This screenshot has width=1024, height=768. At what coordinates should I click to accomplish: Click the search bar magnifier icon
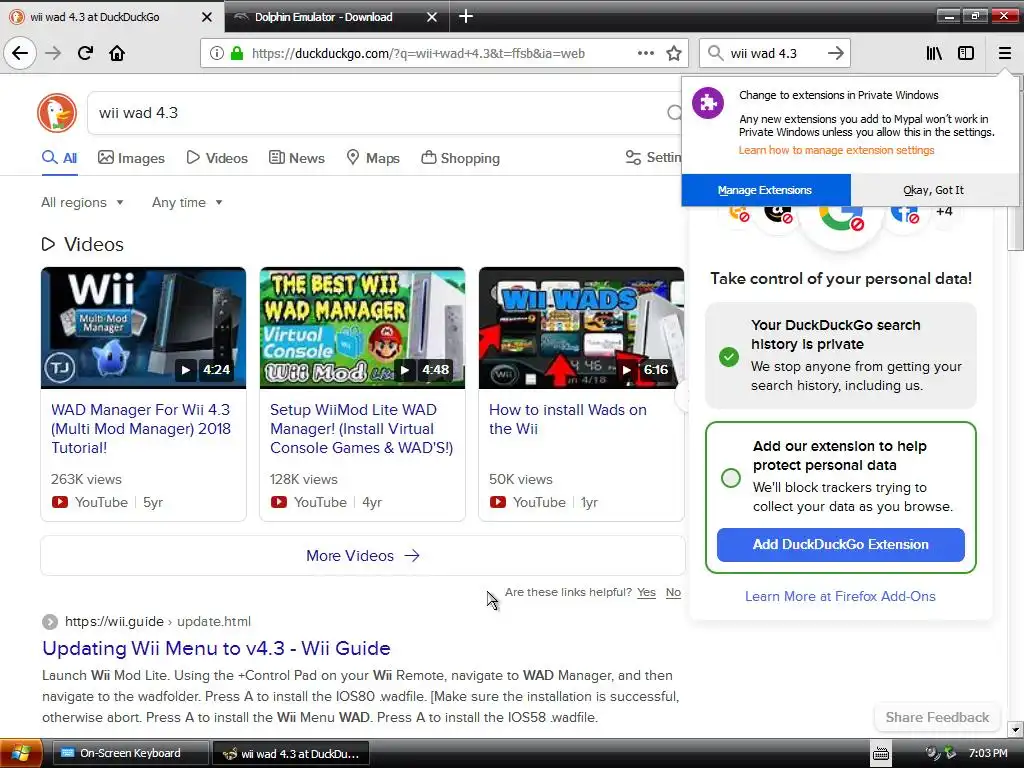tap(716, 53)
